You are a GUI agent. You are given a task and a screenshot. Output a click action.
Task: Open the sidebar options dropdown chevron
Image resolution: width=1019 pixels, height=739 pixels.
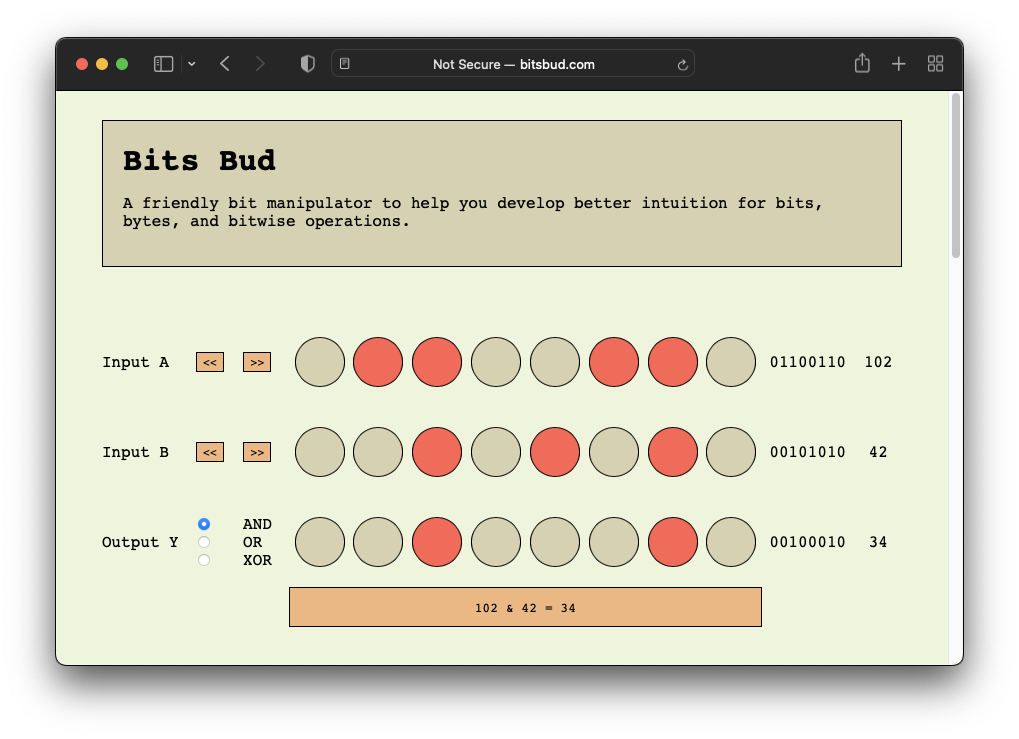click(192, 64)
